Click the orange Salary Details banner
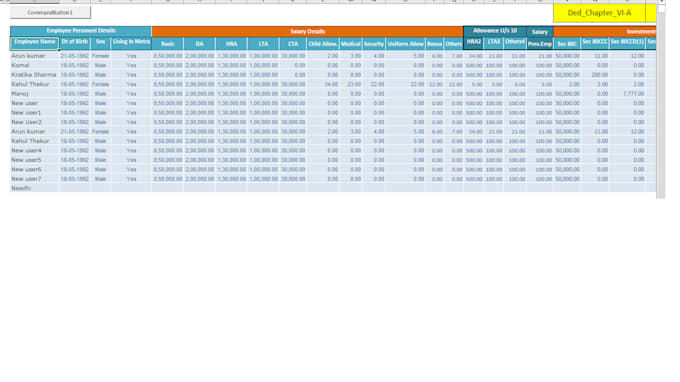The width and height of the screenshot is (680, 382). pos(307,32)
